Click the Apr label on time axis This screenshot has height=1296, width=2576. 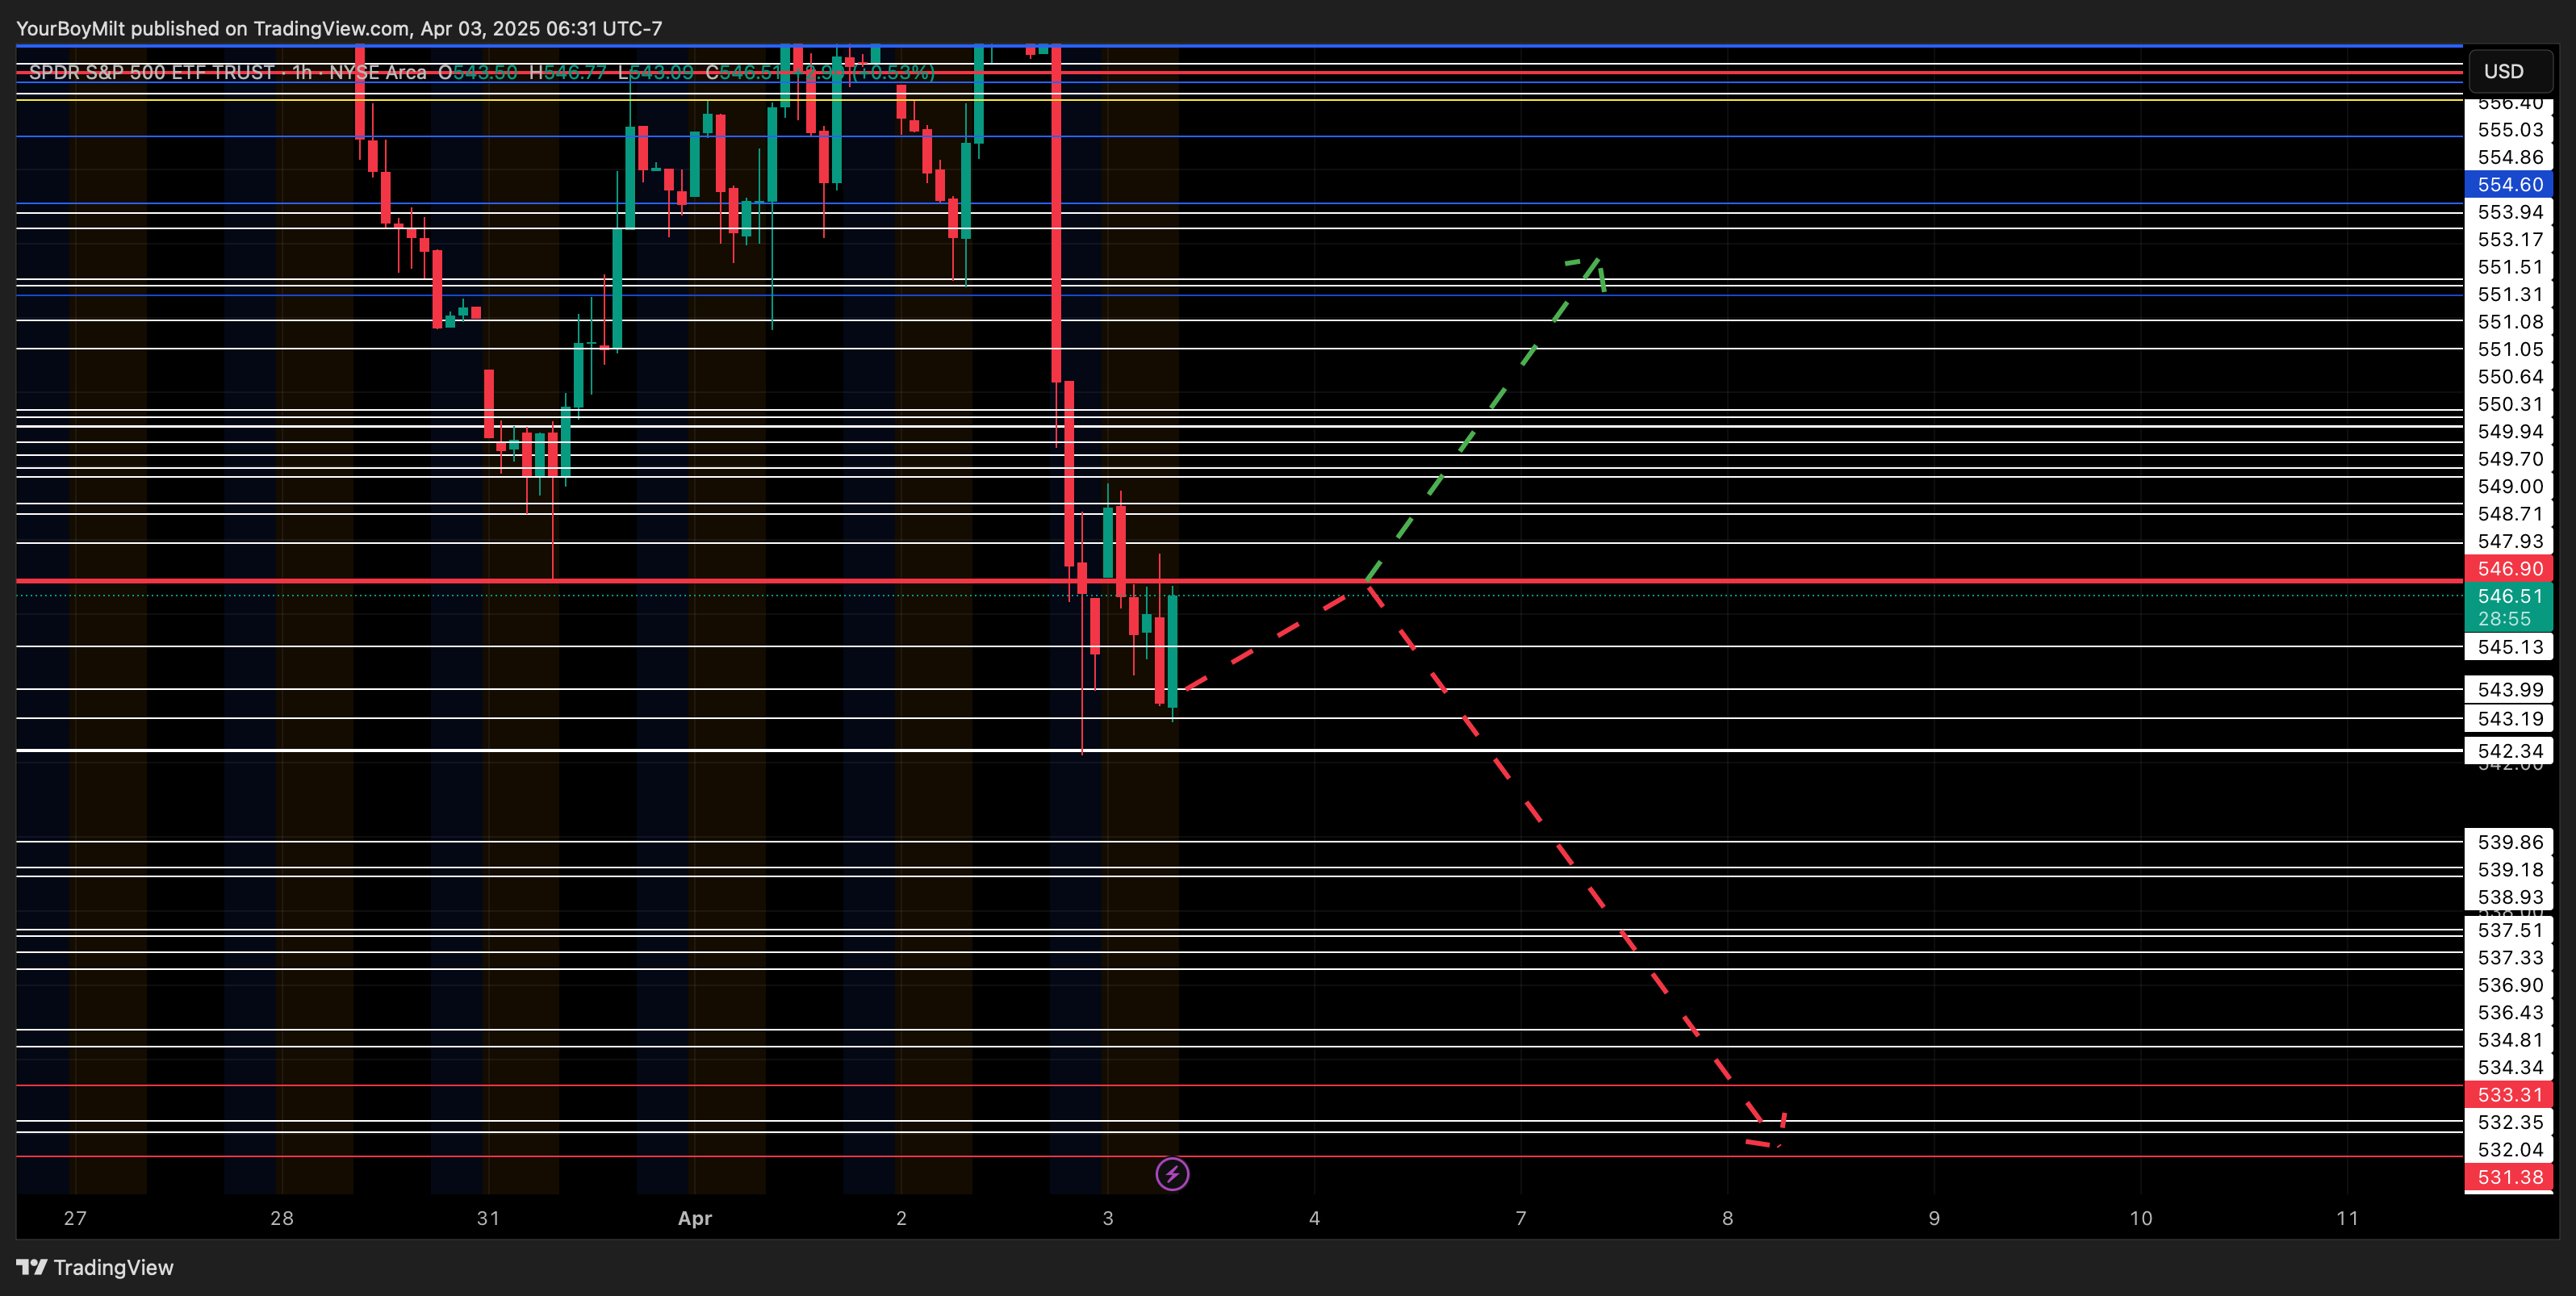point(694,1218)
